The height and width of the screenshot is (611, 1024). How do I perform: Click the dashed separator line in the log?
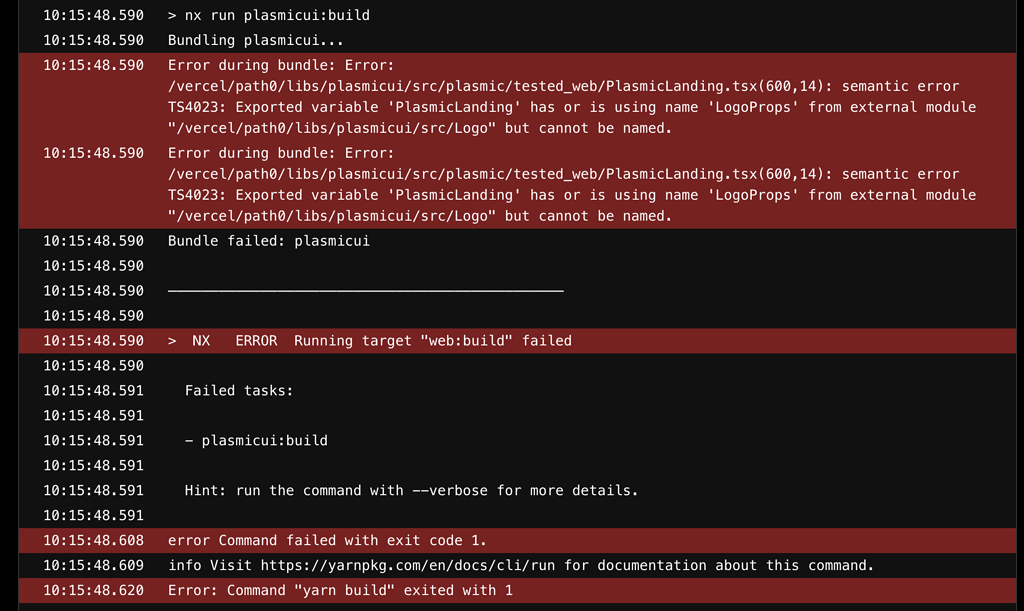click(365, 291)
